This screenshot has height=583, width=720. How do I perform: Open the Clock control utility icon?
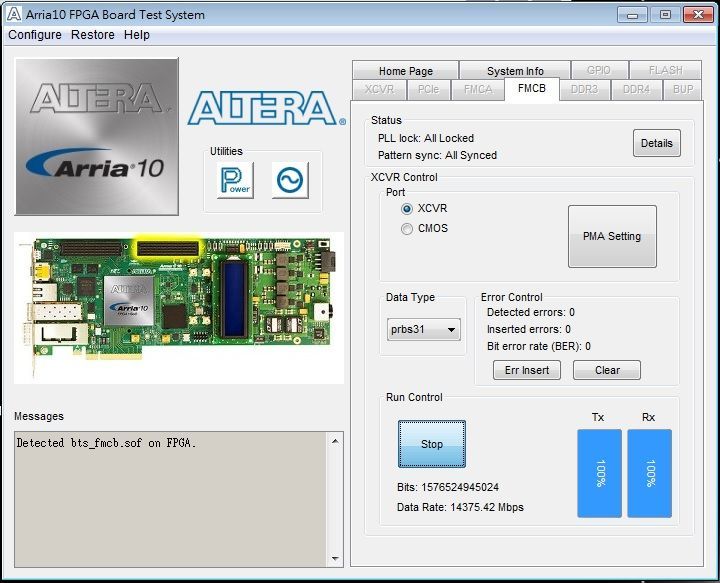click(x=290, y=180)
